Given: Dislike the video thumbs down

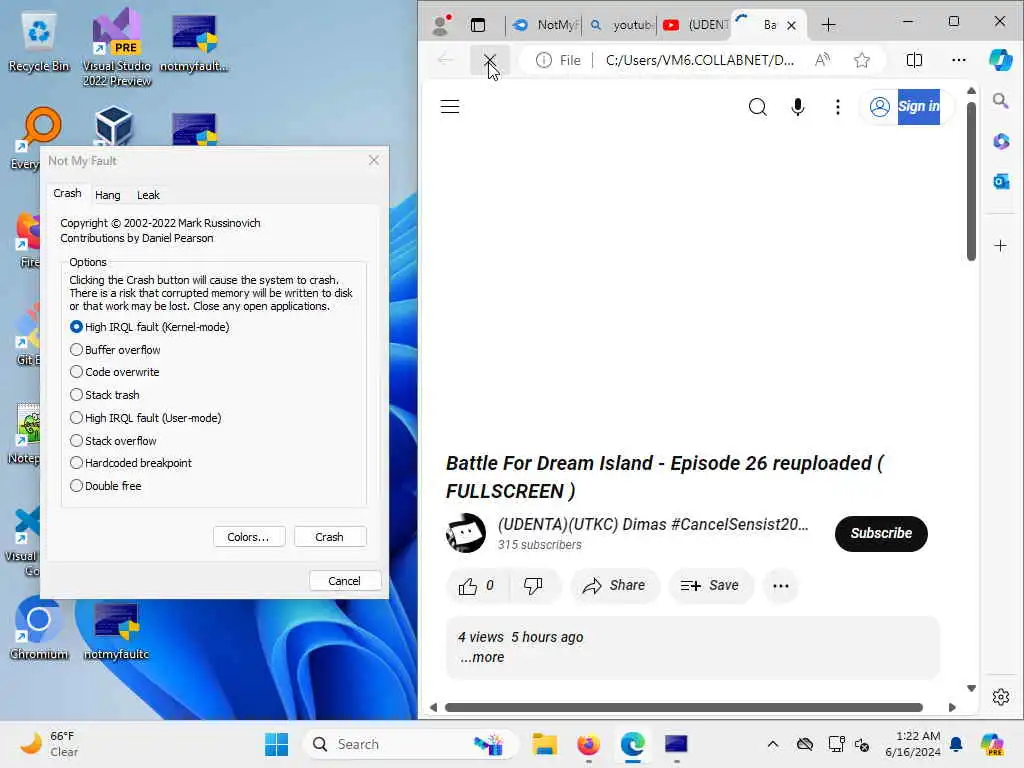Looking at the screenshot, I should tap(534, 586).
